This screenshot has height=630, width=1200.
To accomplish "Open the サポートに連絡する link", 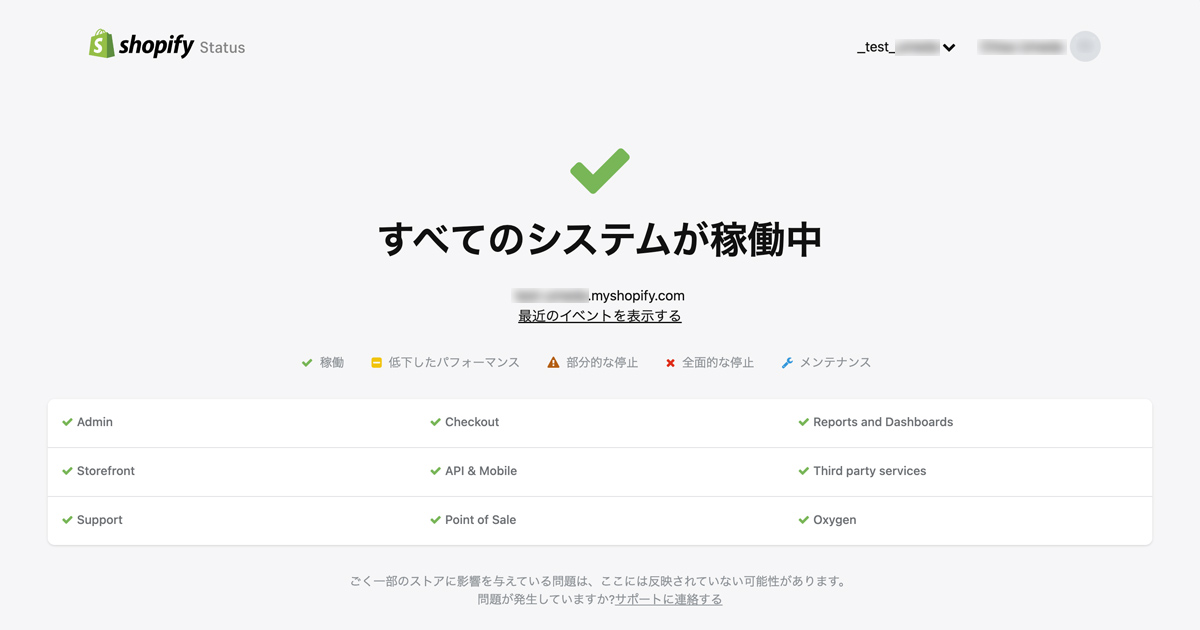I will [x=668, y=599].
